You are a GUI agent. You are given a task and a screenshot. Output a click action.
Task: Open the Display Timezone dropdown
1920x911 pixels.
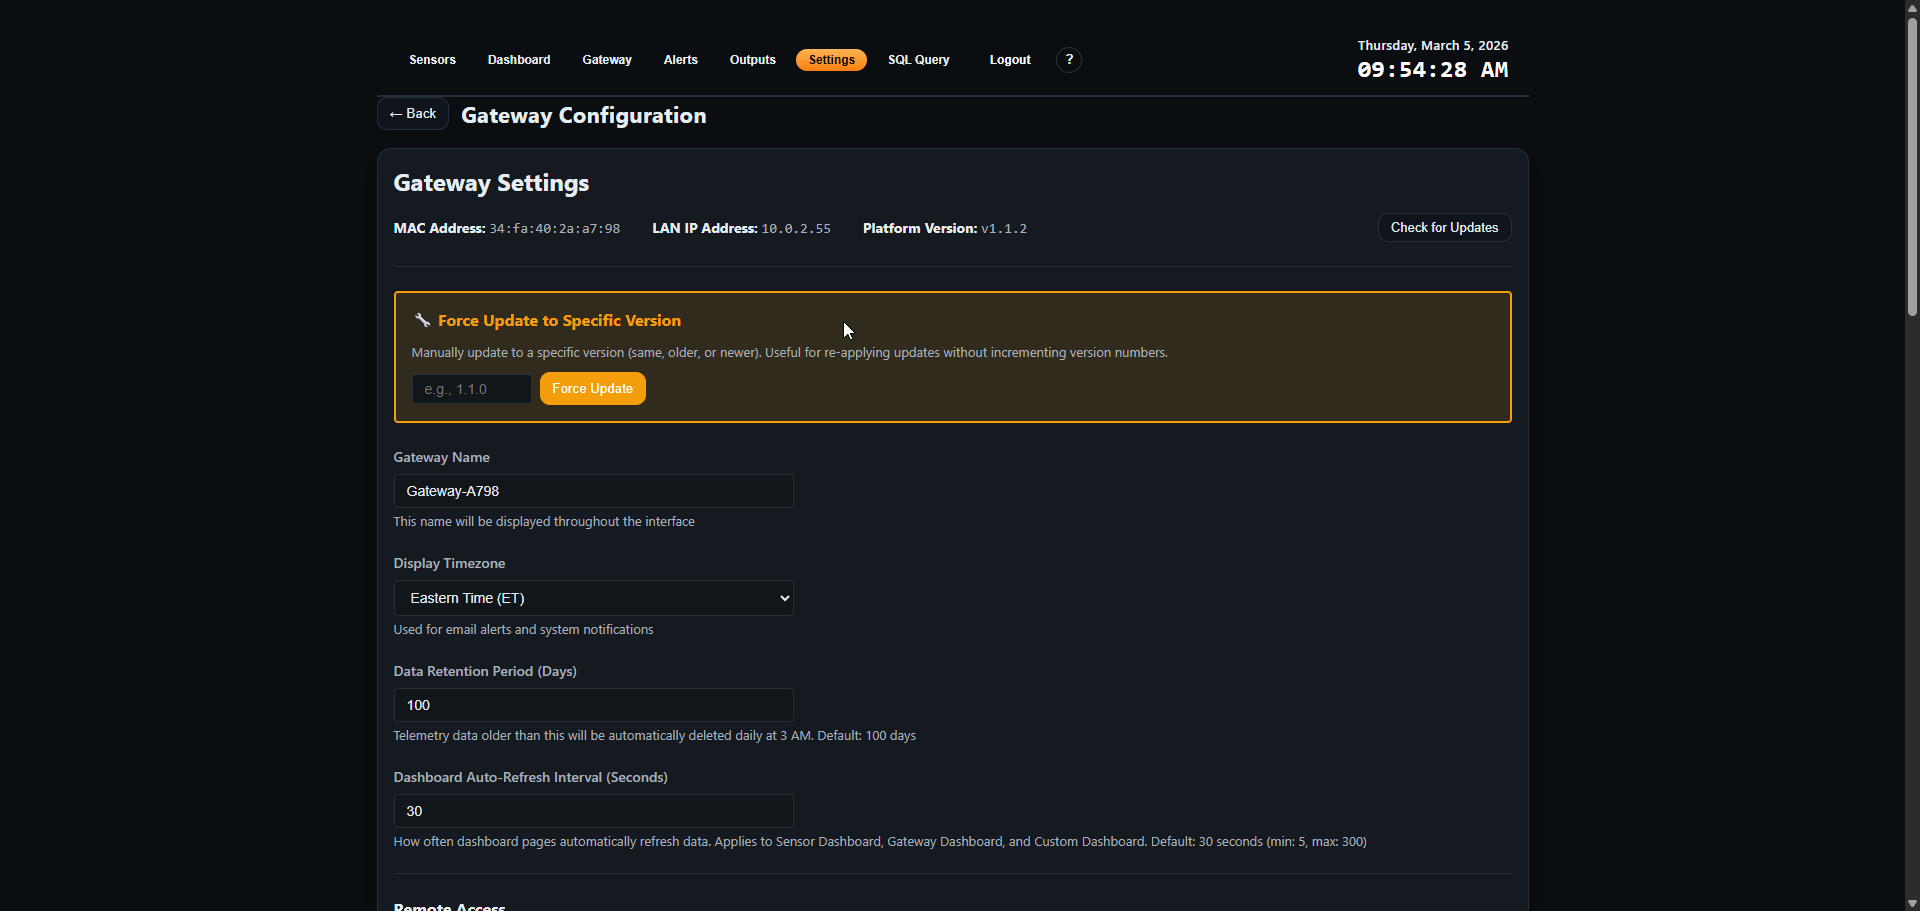click(593, 598)
